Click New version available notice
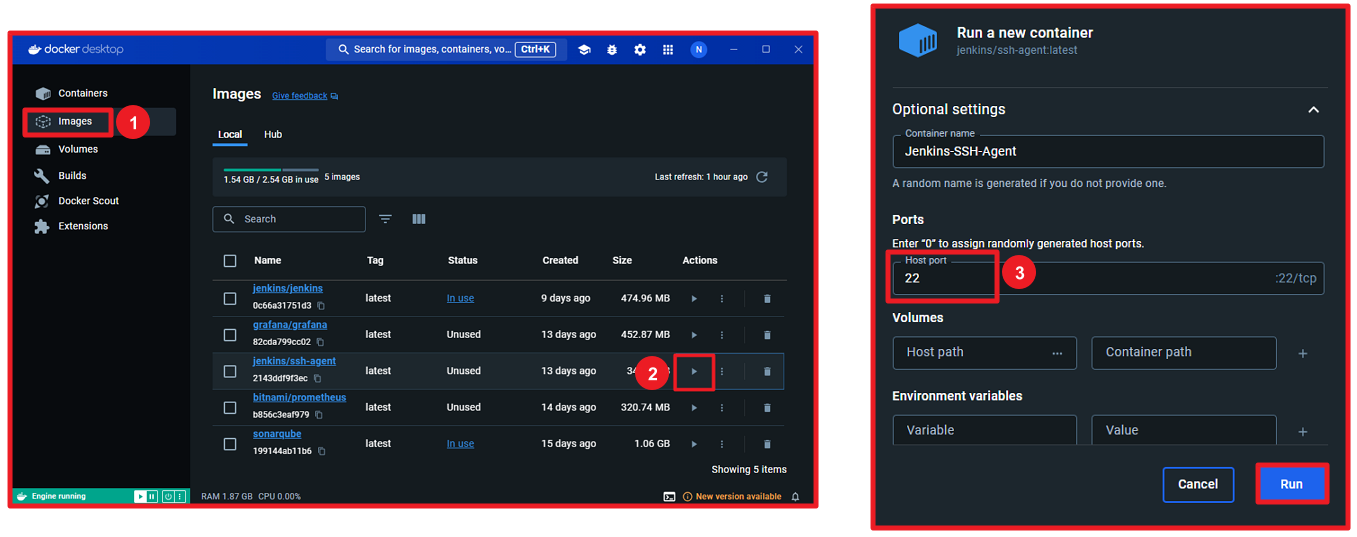 [x=738, y=496]
